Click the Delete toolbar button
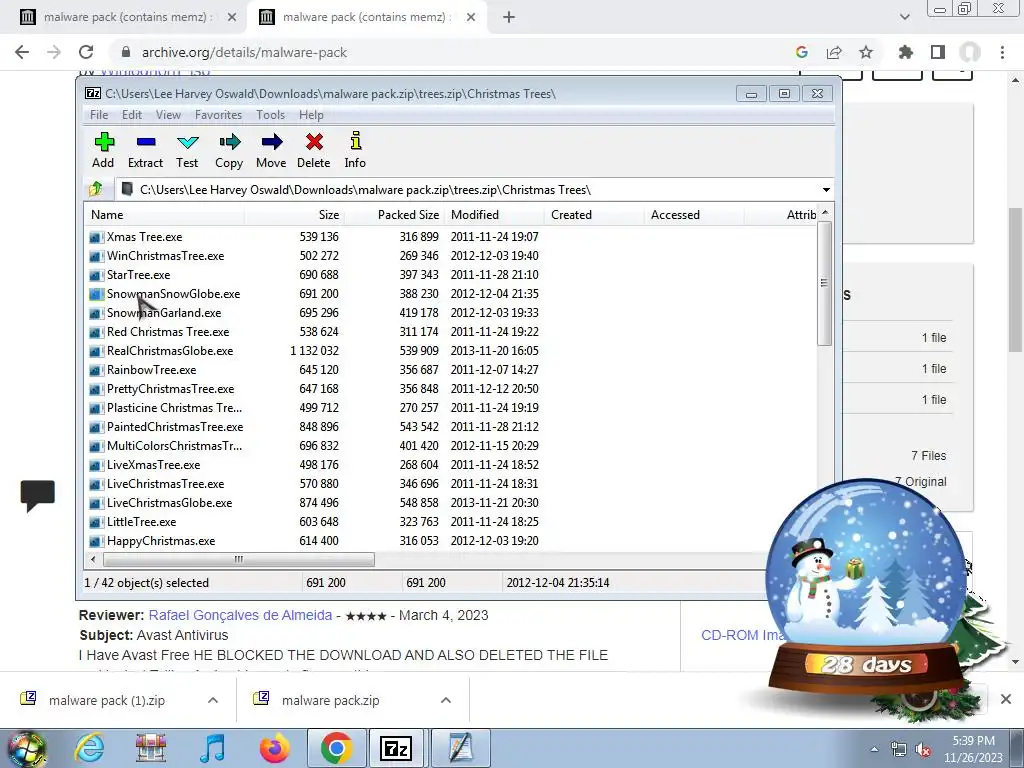 (313, 151)
